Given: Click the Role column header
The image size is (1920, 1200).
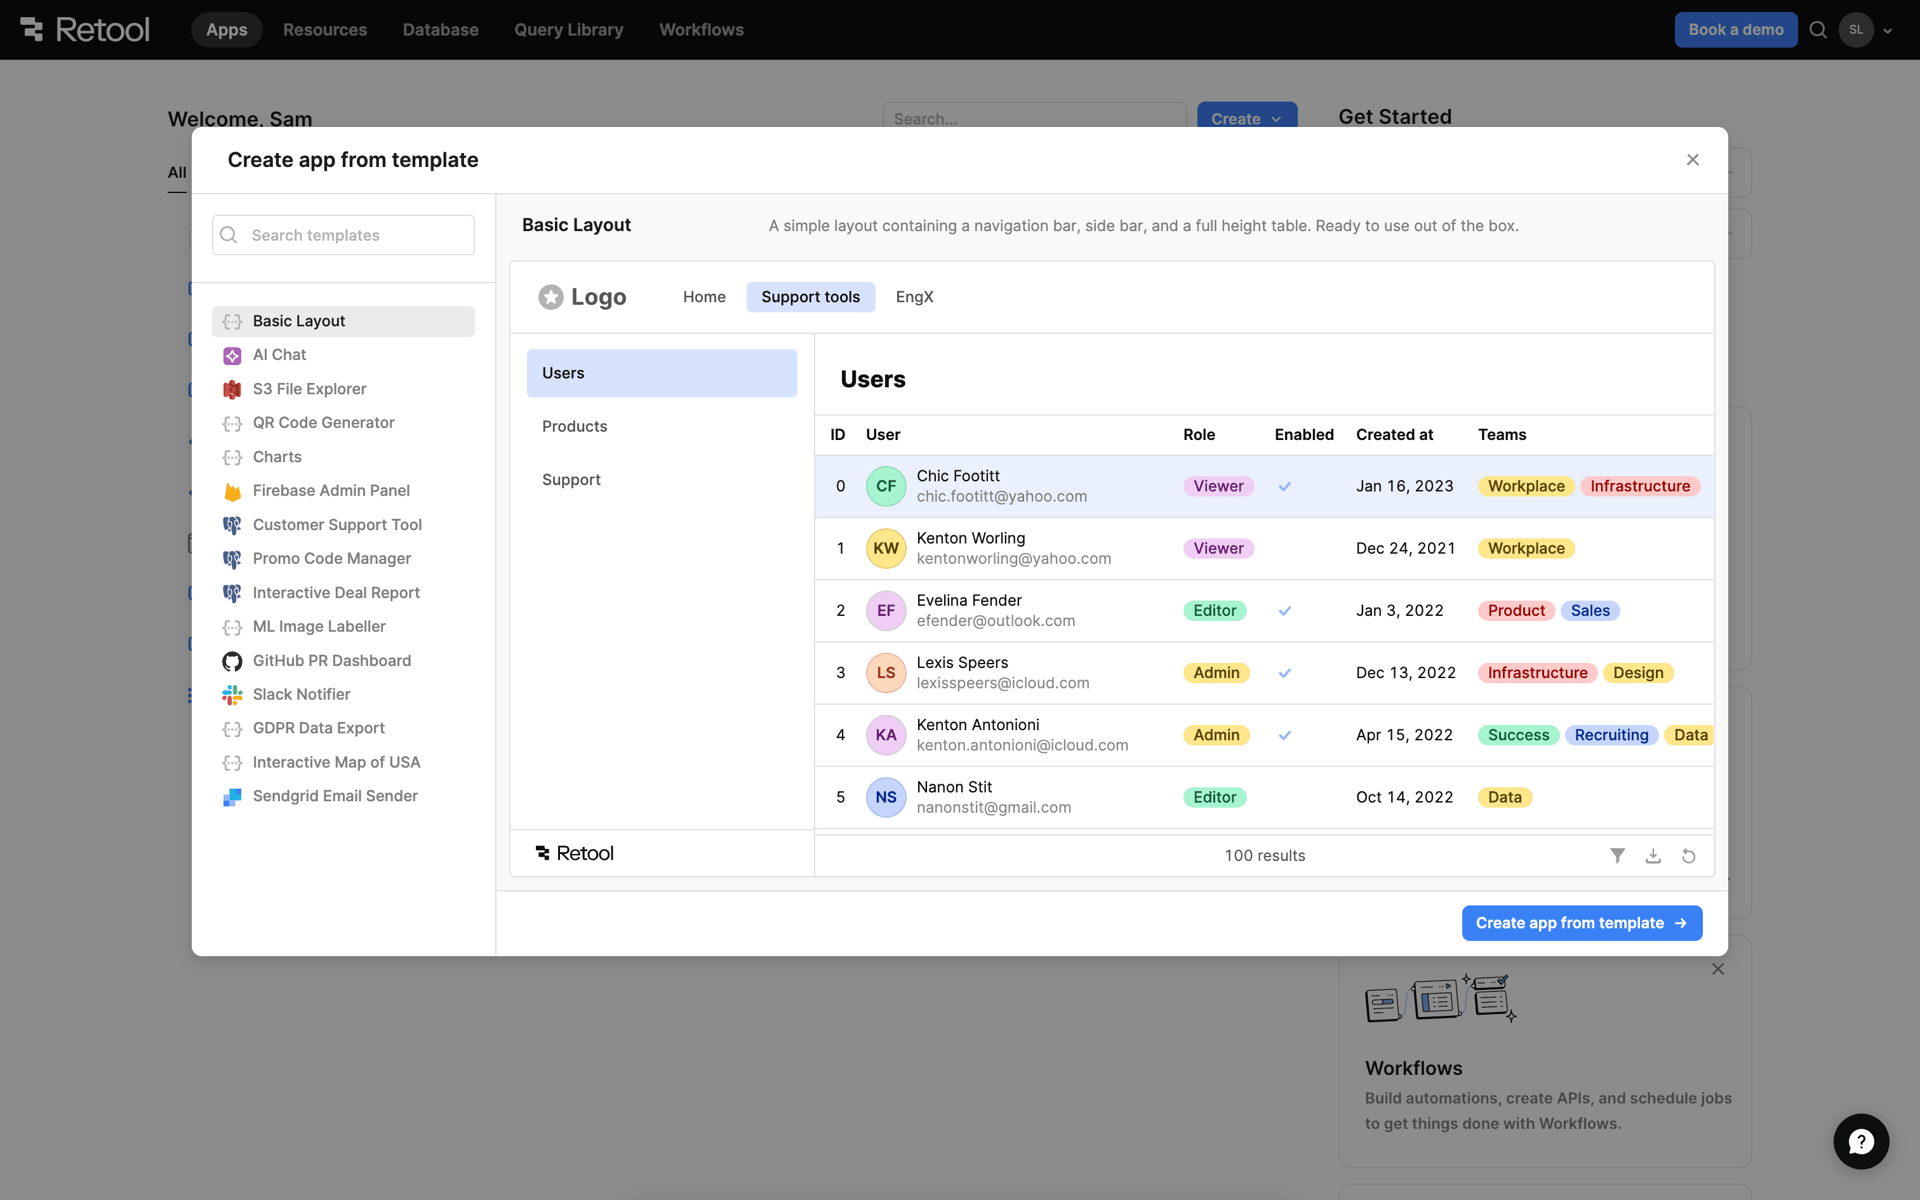Looking at the screenshot, I should 1199,435.
